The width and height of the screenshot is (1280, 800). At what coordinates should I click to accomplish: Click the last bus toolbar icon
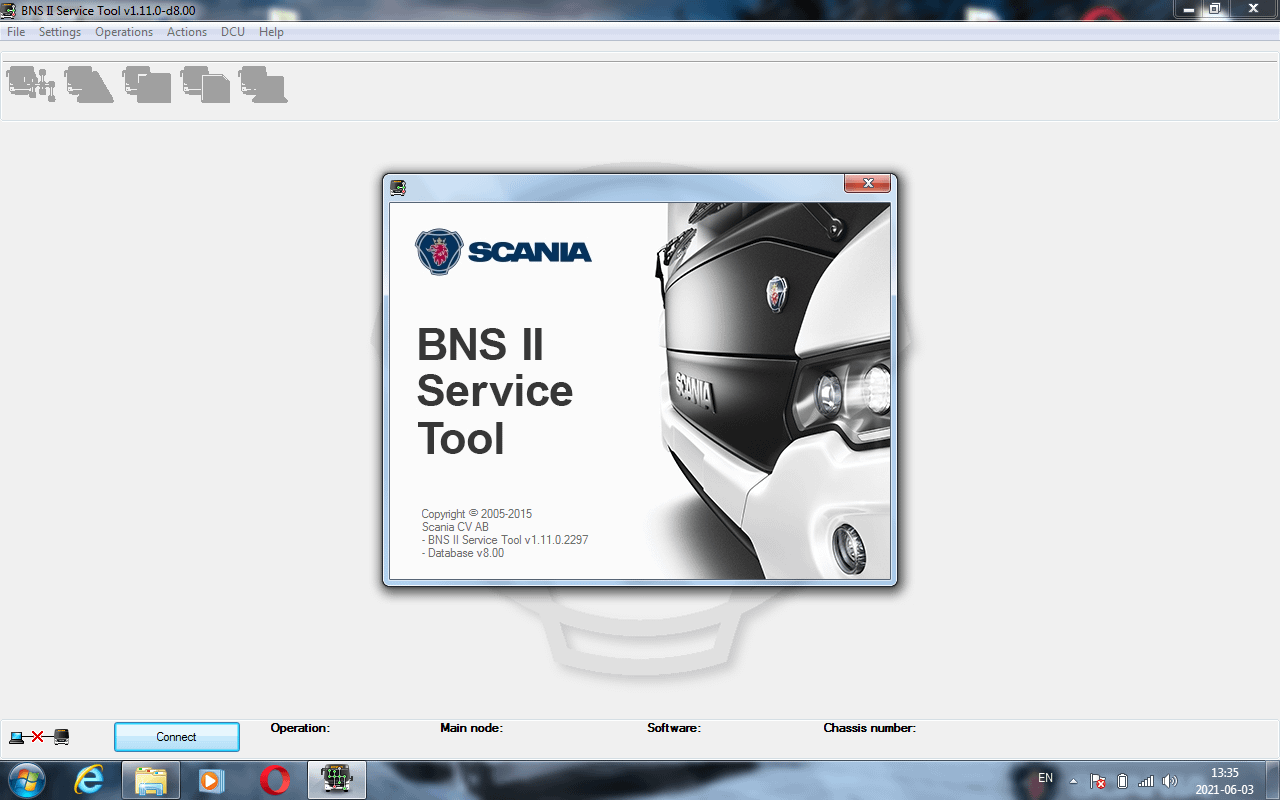click(262, 84)
